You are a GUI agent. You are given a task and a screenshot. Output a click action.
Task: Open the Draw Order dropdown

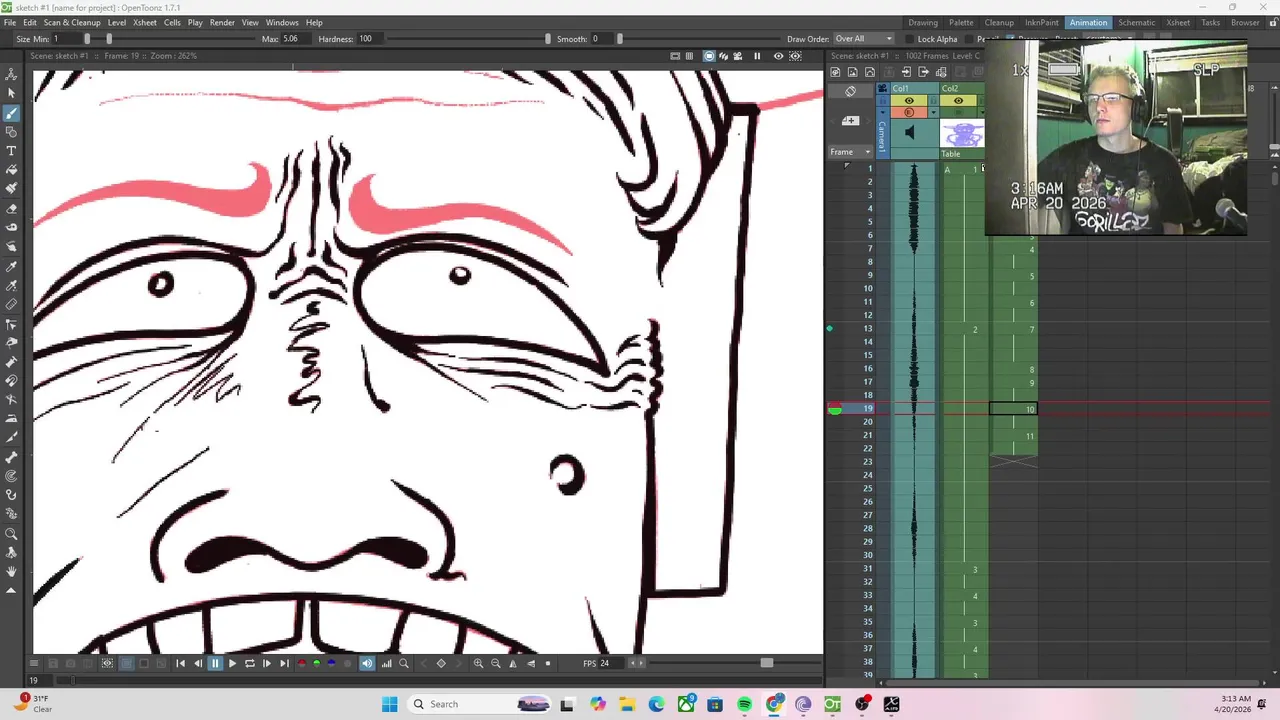863,39
